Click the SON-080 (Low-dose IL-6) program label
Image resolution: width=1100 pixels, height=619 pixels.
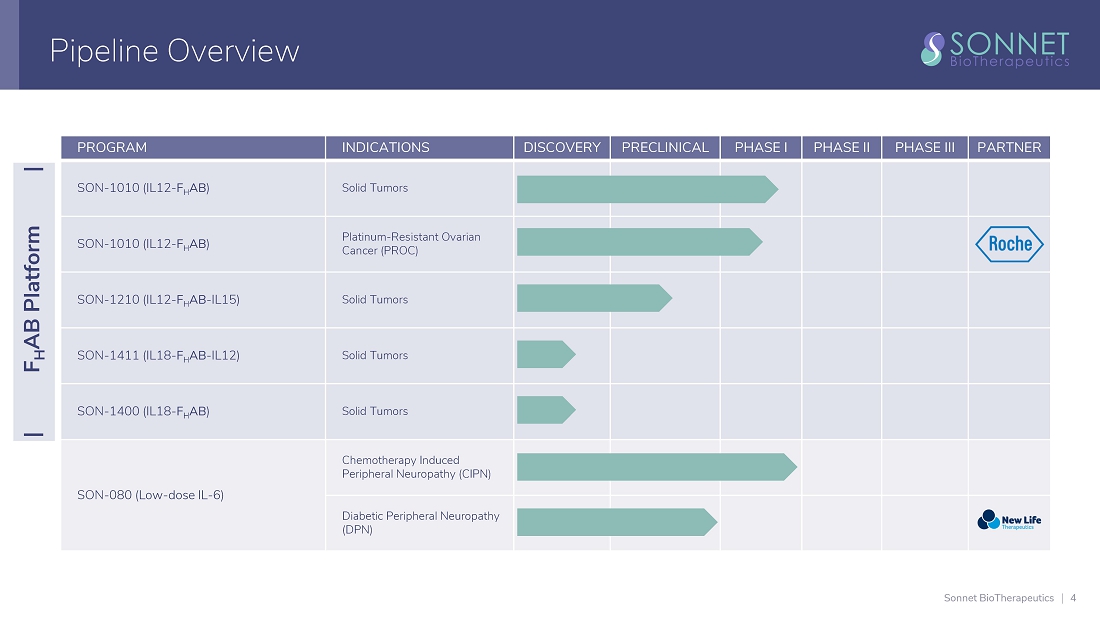tap(150, 495)
